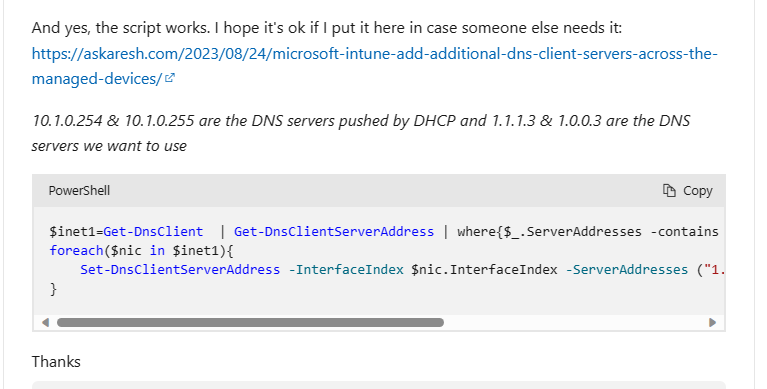Click the -ServerAddresses parameter text

pos(627,270)
